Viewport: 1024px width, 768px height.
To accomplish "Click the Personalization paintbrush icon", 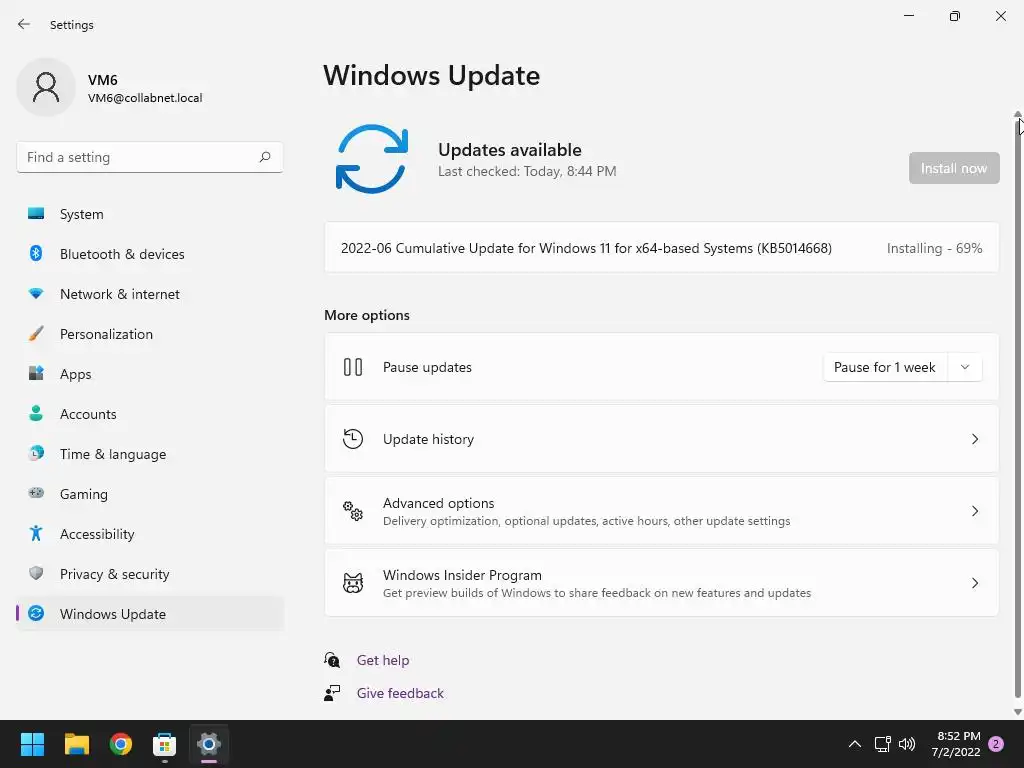I will click(36, 334).
